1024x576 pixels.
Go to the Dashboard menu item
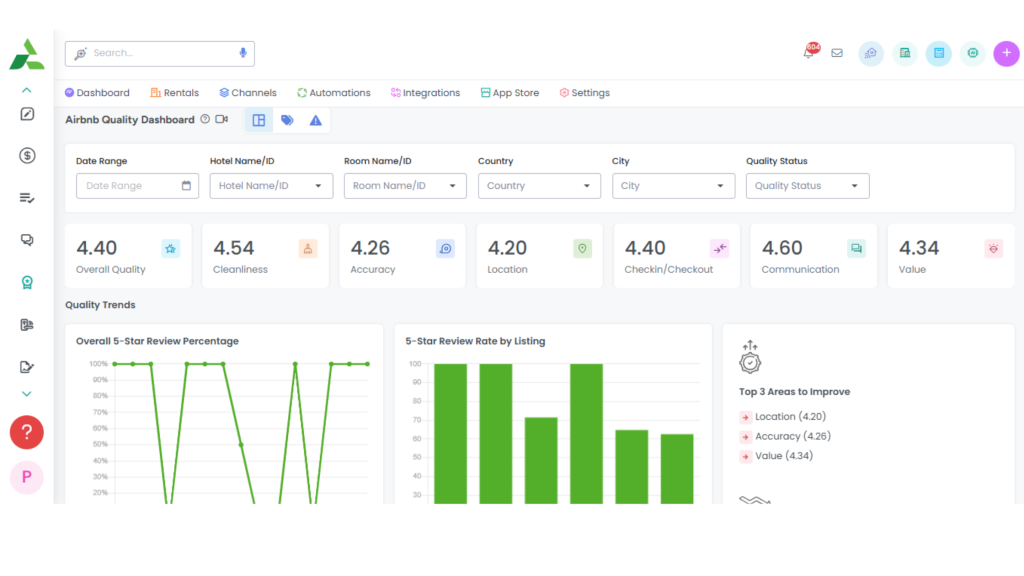[97, 93]
